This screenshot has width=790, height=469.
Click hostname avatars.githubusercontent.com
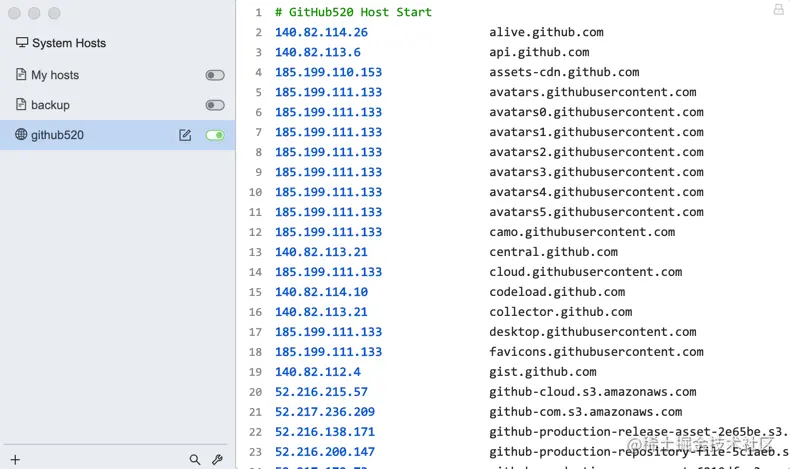pyautogui.click(x=592, y=92)
